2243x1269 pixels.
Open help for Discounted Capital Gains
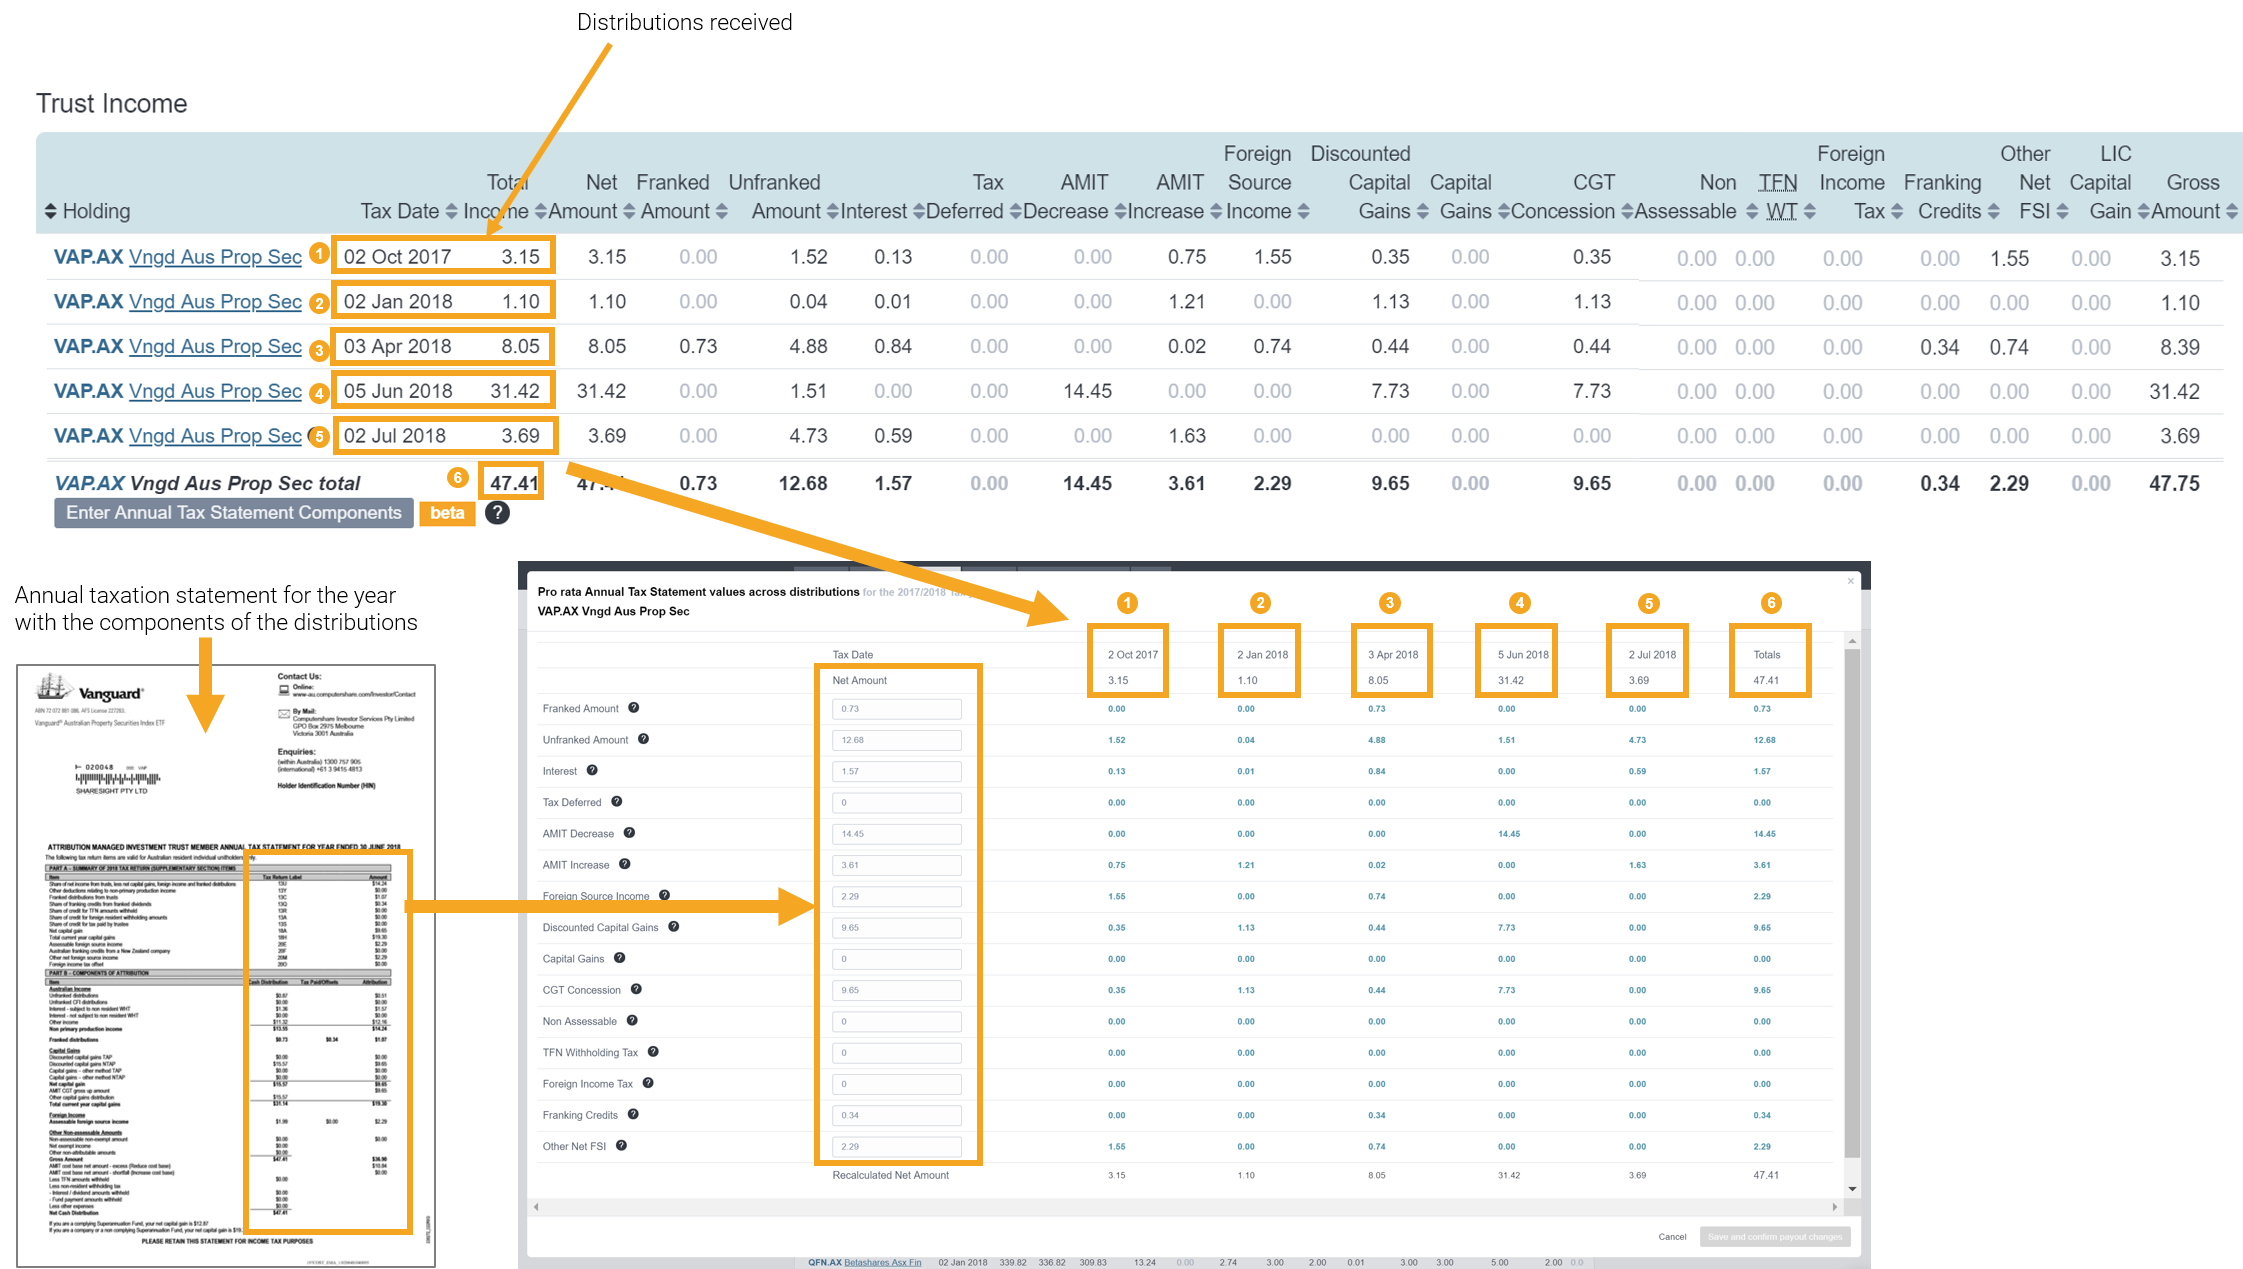pos(672,927)
